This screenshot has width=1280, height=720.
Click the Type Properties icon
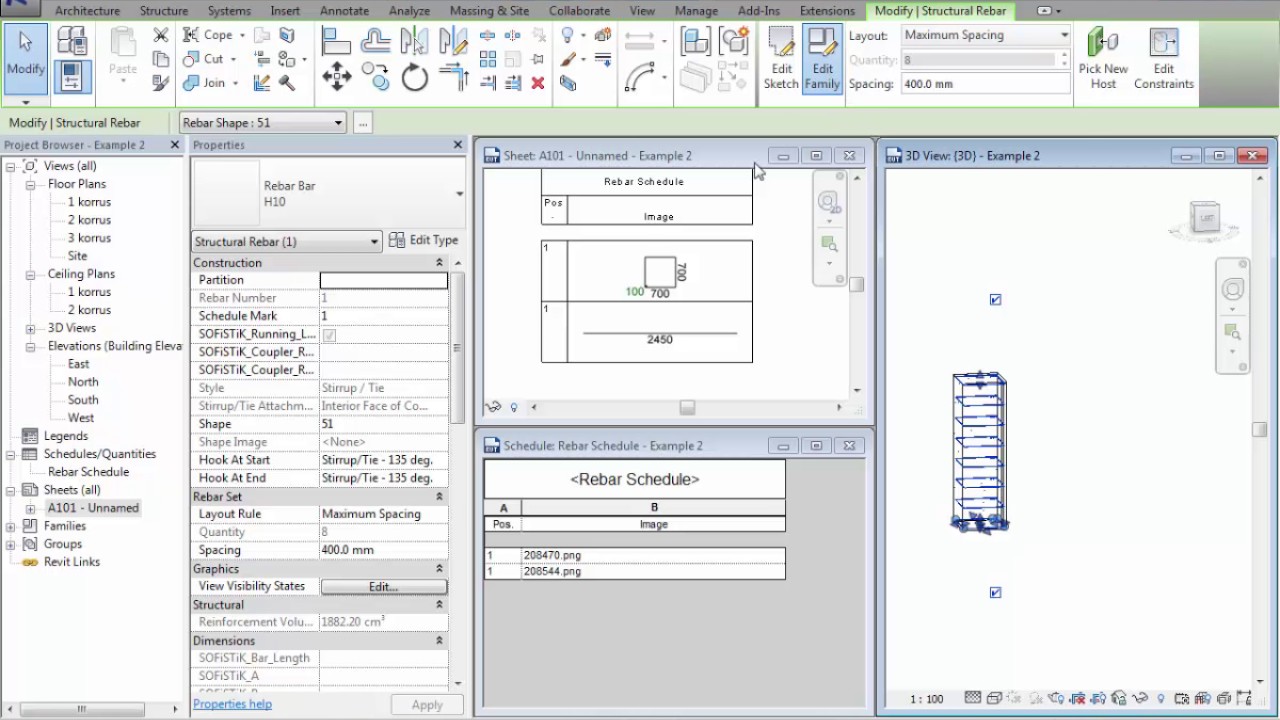[x=72, y=40]
